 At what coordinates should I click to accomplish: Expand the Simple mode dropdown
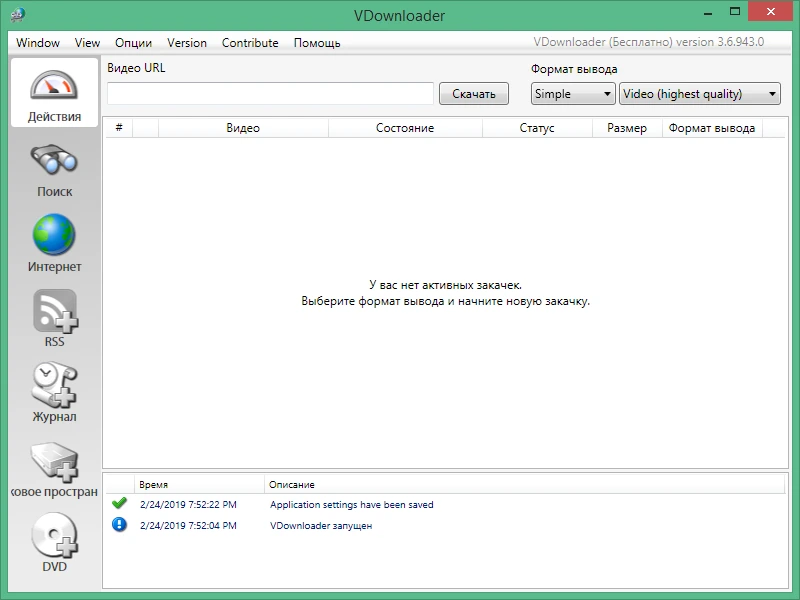pyautogui.click(x=573, y=94)
